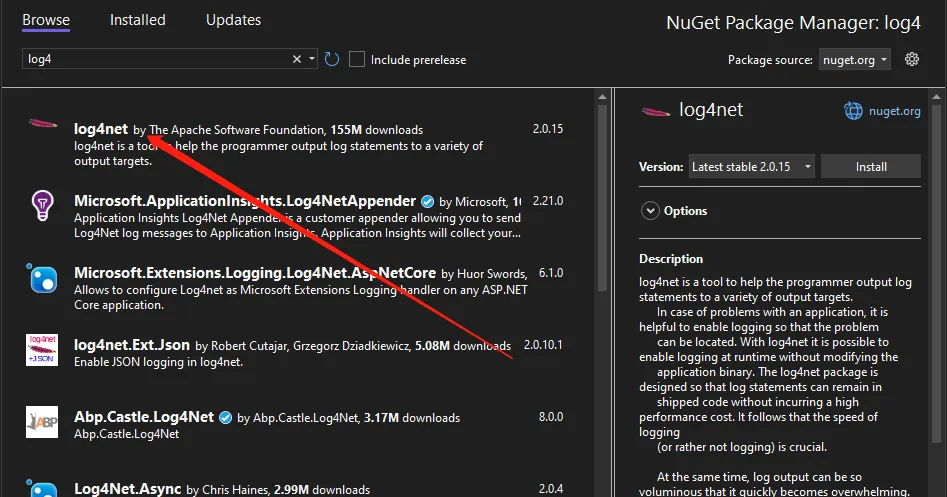Click the Description heading
Screen dimensions: 947x497
pyautogui.click(x=671, y=259)
